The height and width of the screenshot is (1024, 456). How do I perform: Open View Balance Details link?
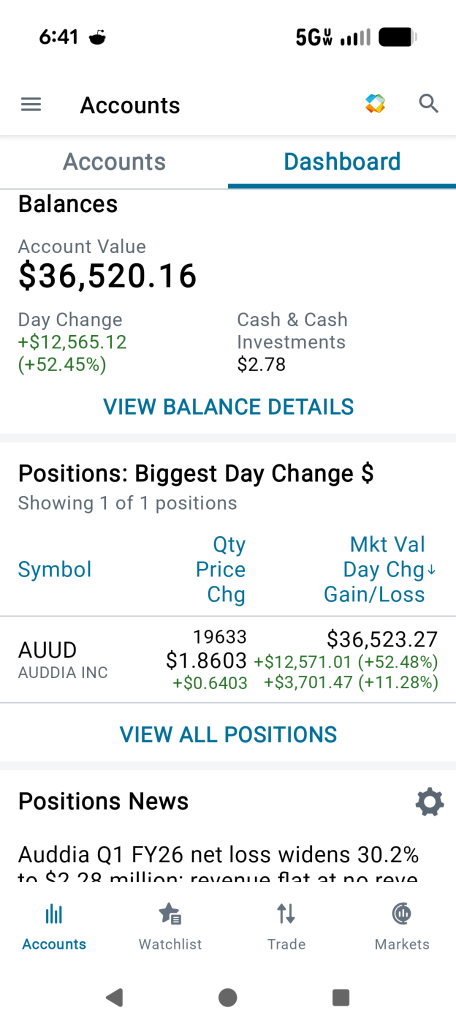pos(229,407)
